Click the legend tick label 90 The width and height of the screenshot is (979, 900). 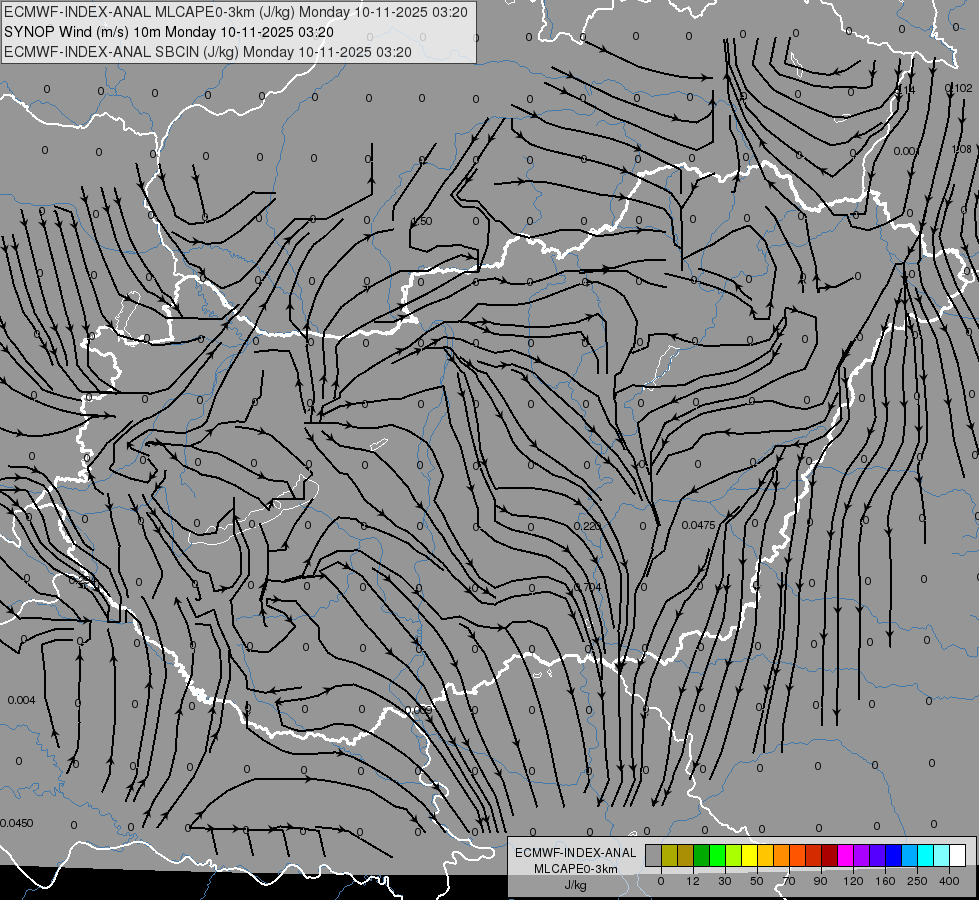click(x=821, y=881)
